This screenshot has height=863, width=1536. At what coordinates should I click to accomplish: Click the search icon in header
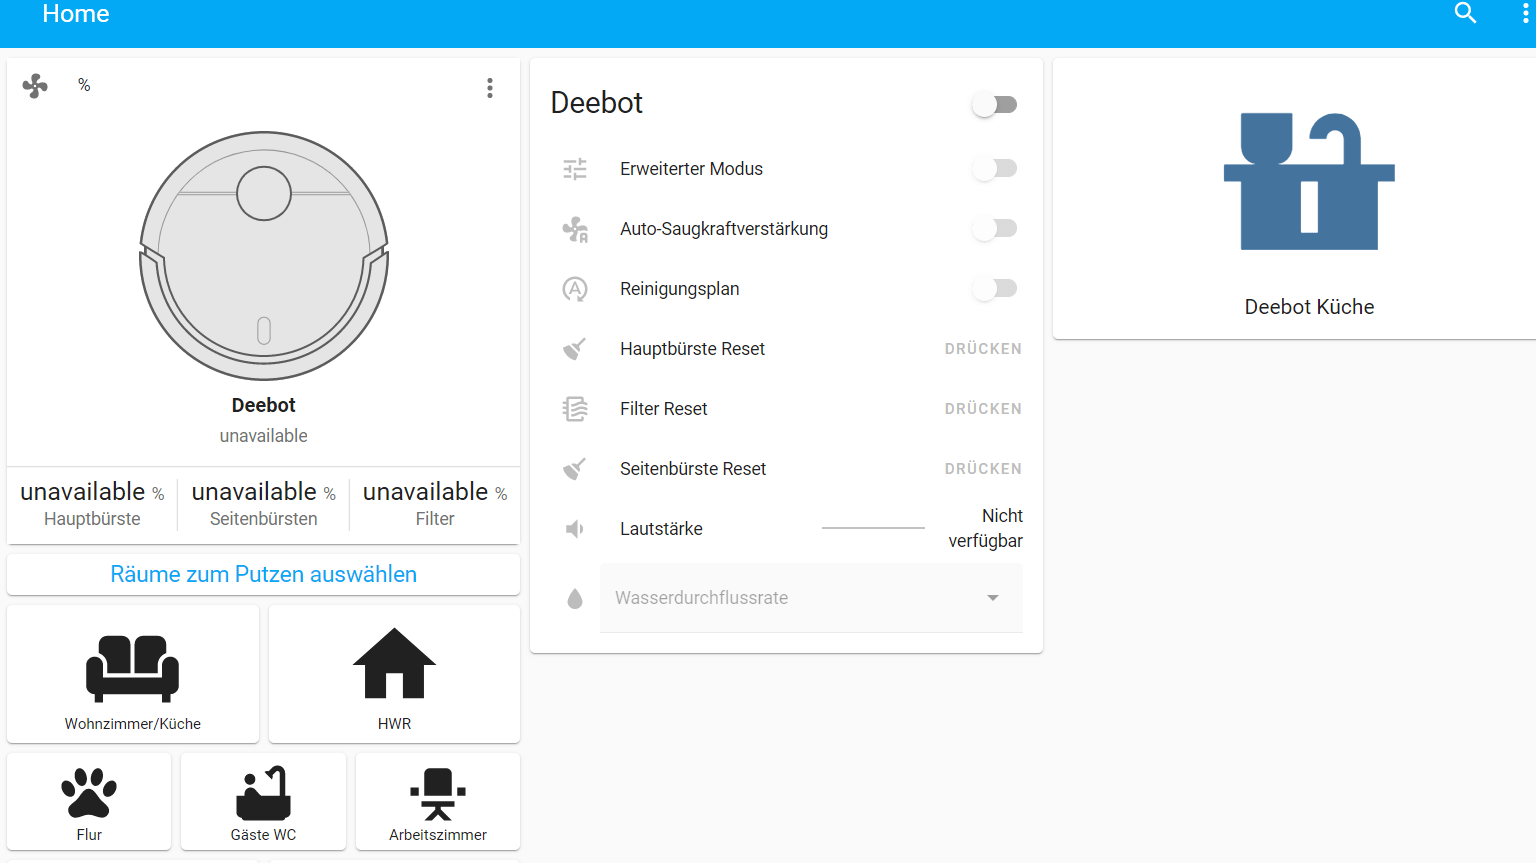[x=1465, y=13]
